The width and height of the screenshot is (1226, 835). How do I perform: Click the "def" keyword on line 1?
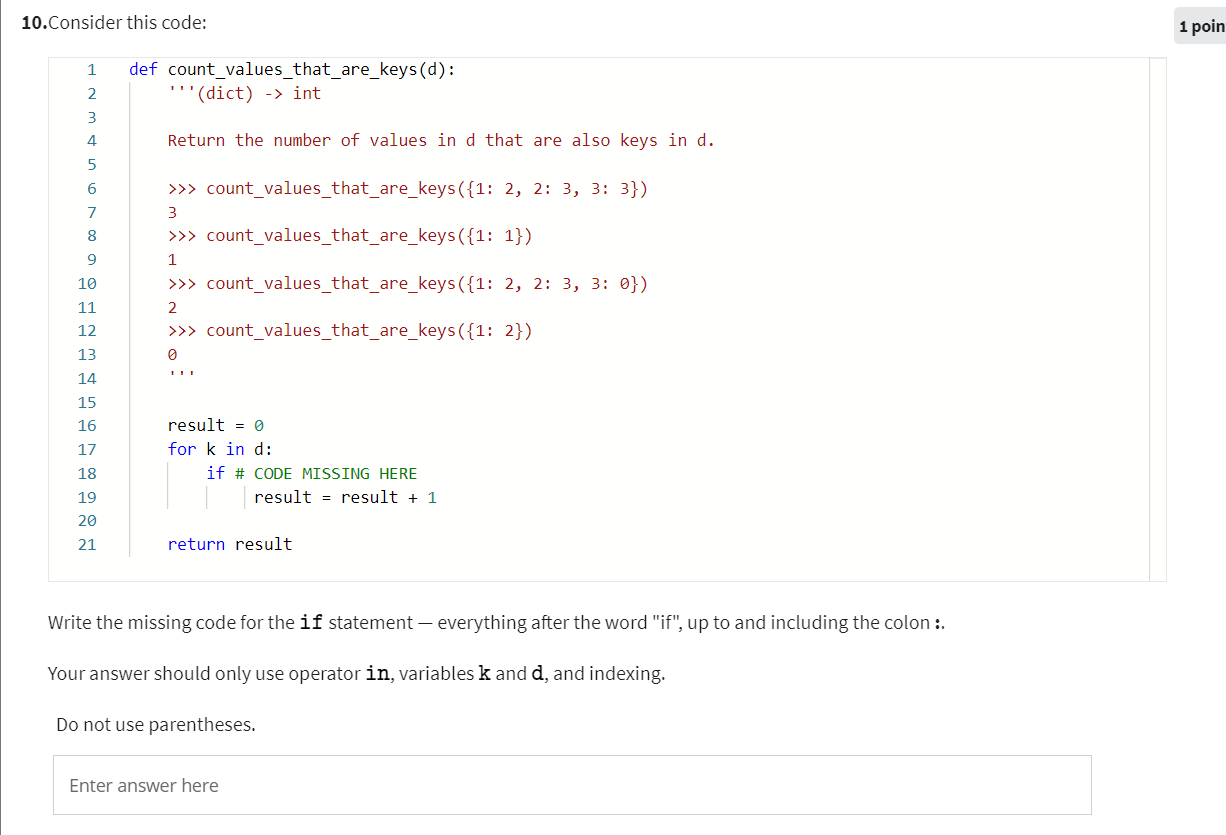[143, 69]
